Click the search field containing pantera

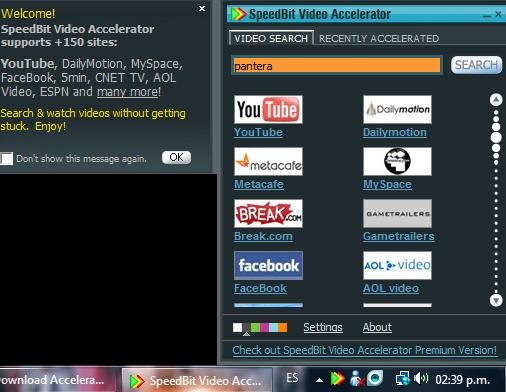pyautogui.click(x=337, y=66)
